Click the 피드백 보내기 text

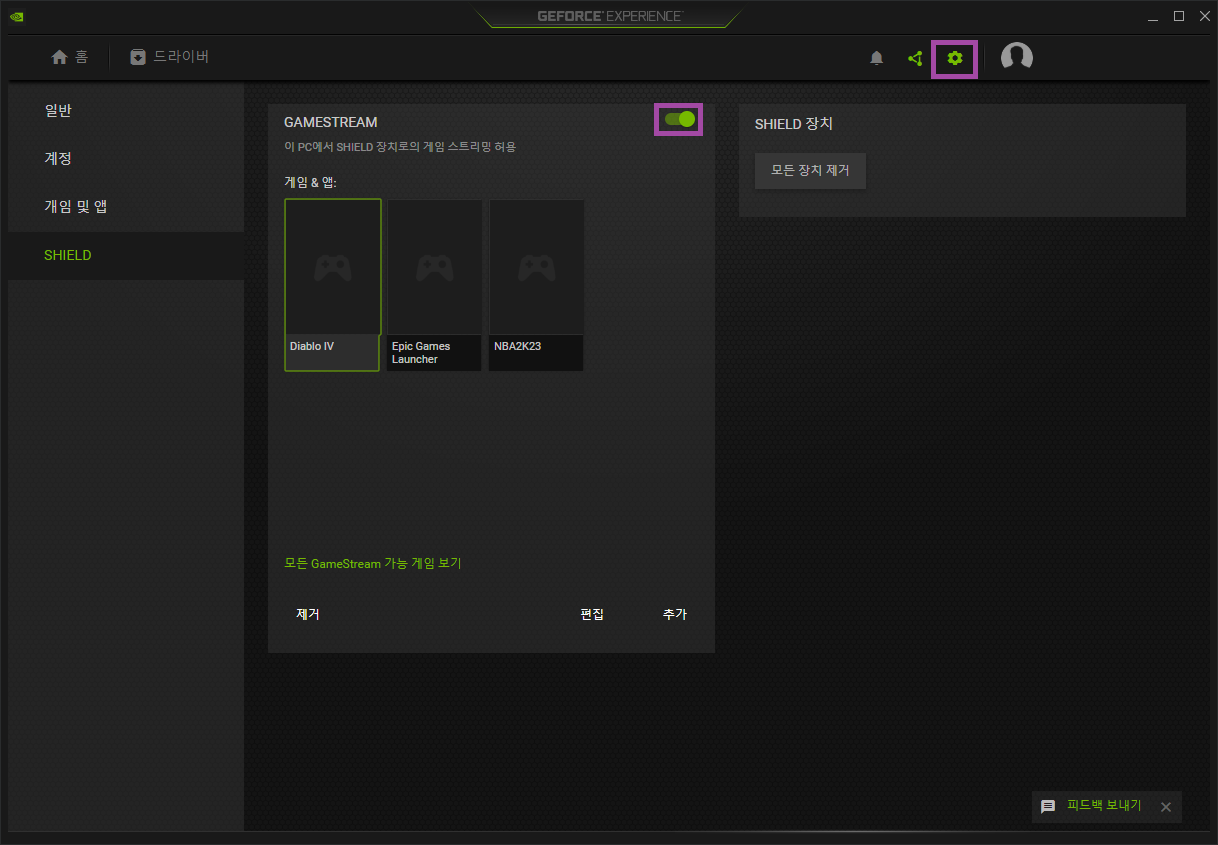(x=1104, y=805)
